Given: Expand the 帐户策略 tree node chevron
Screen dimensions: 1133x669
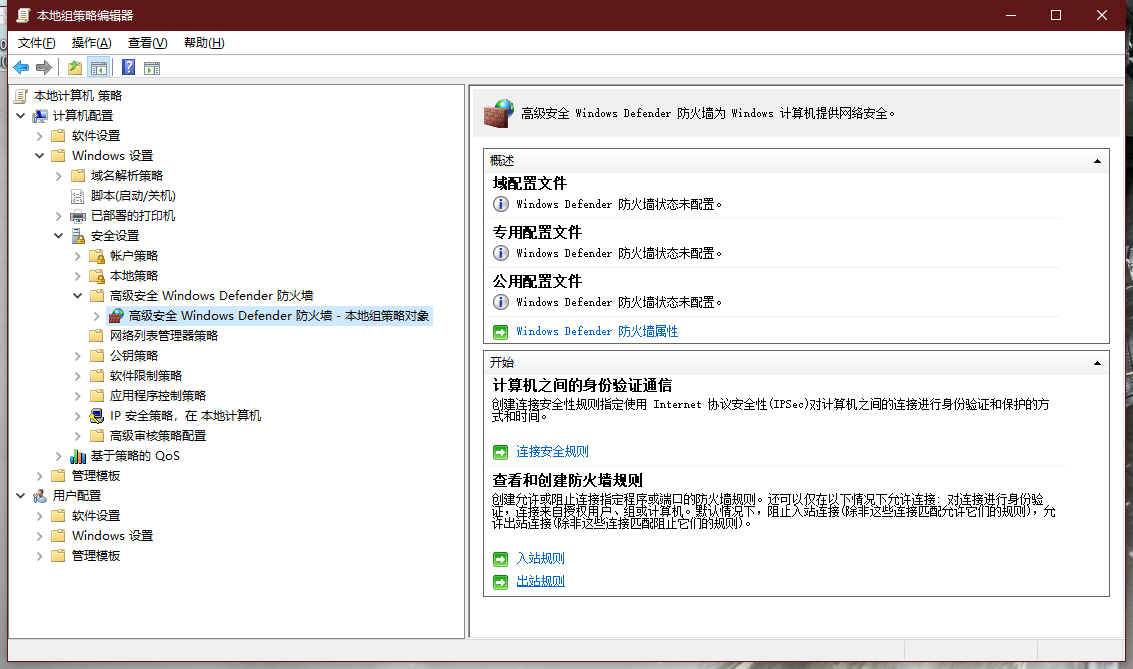Looking at the screenshot, I should pos(77,256).
